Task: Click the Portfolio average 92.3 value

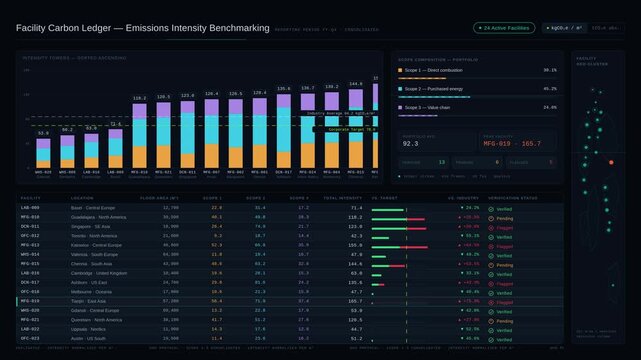Action: coord(410,144)
